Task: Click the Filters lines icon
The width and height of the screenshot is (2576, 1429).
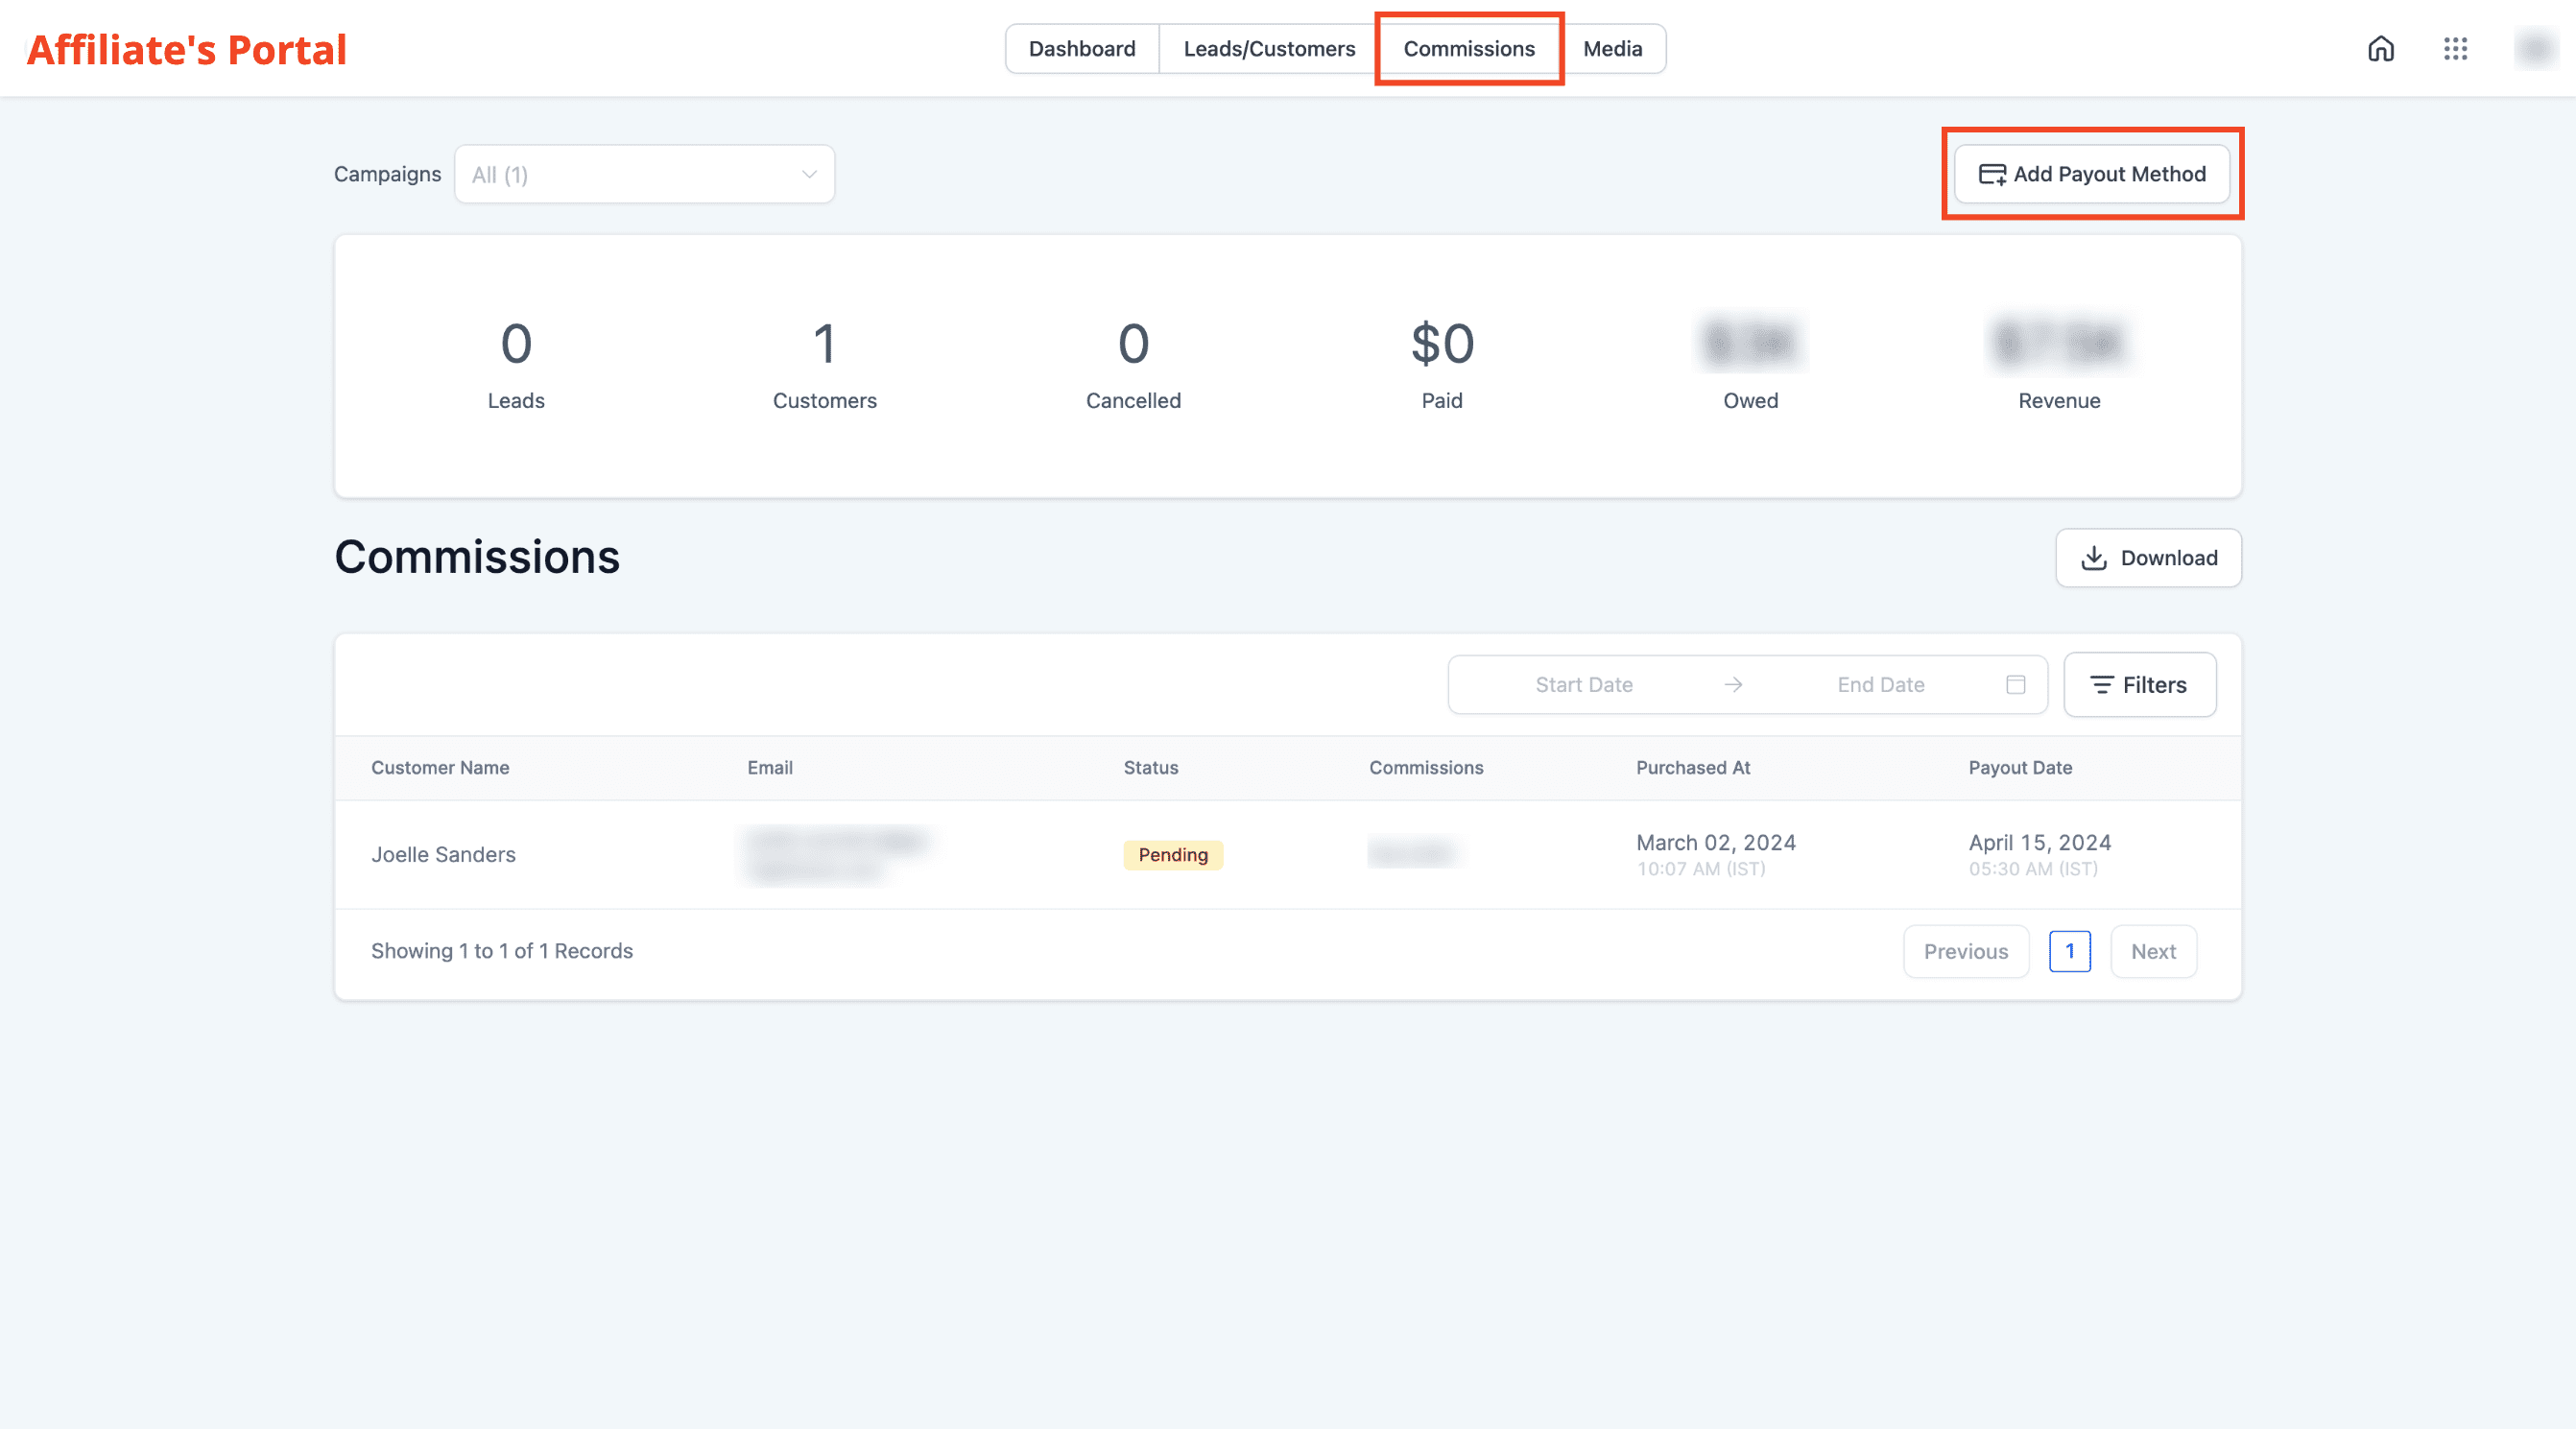Action: click(x=2102, y=685)
